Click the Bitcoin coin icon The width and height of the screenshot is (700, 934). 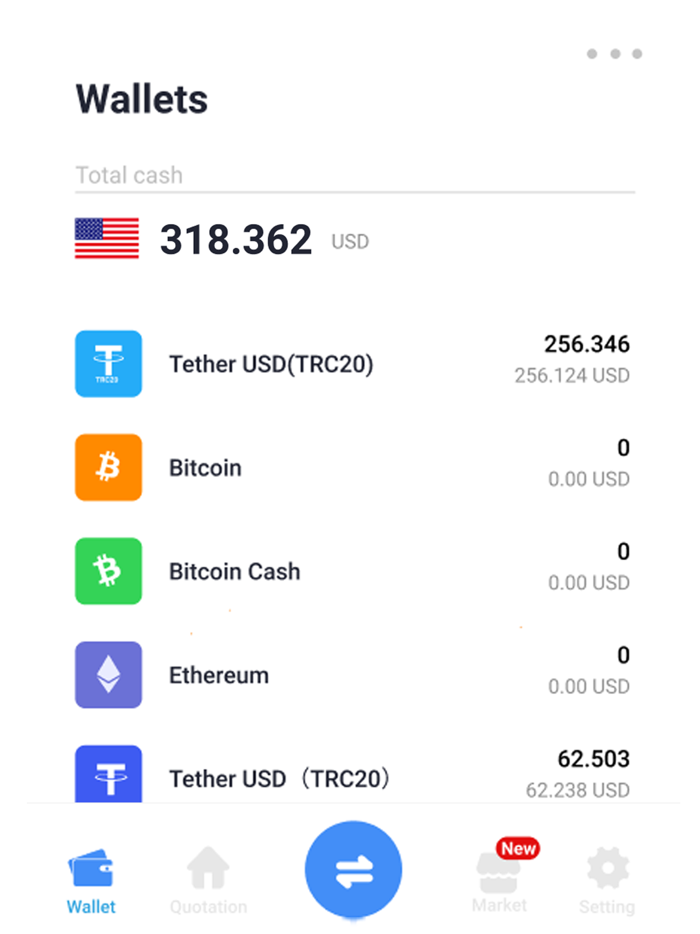[x=108, y=467]
